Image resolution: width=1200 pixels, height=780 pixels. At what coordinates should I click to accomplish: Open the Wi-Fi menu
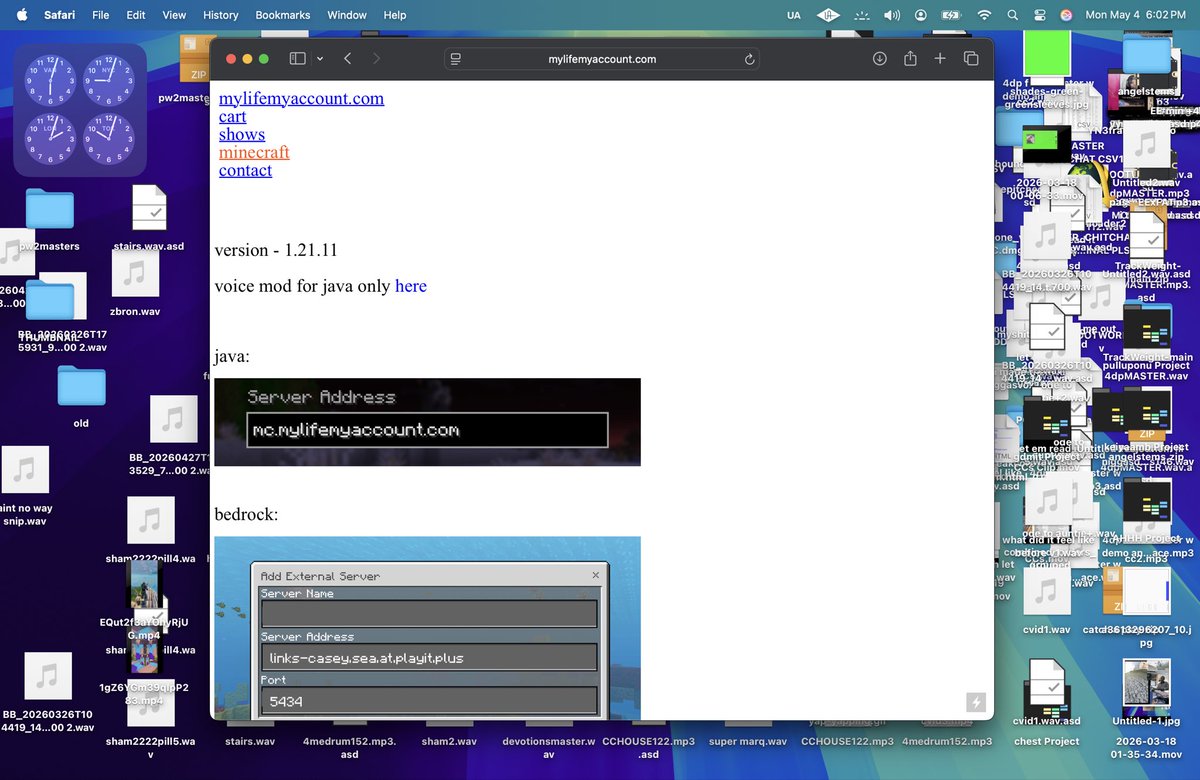[985, 15]
